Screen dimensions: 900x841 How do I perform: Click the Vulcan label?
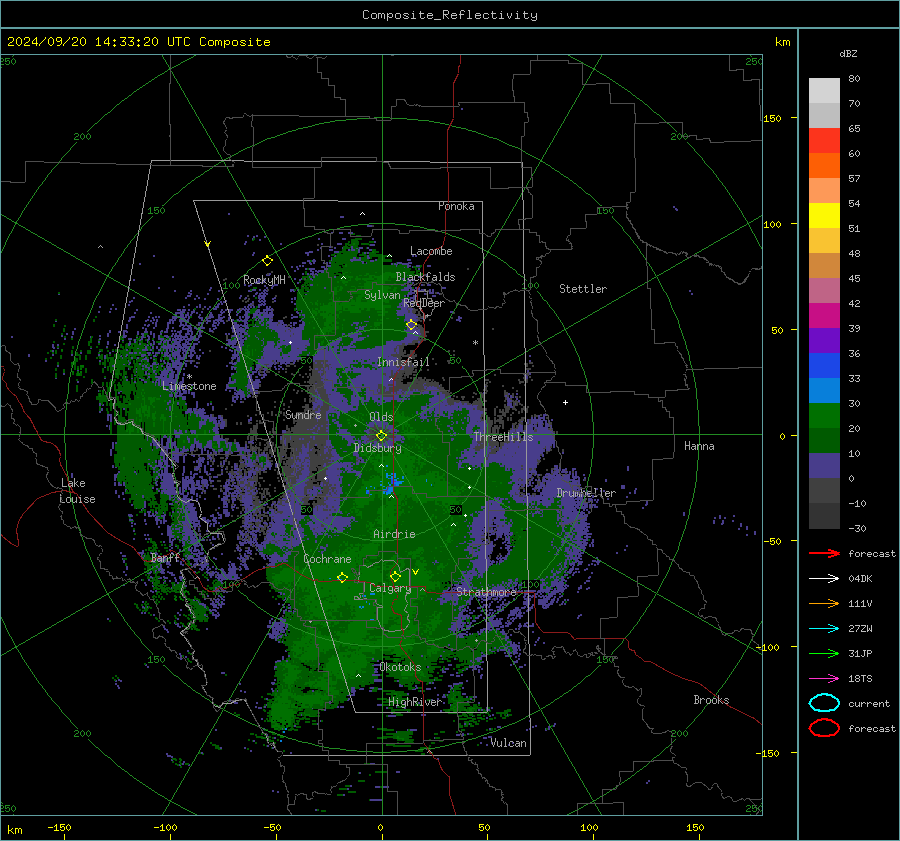(508, 743)
